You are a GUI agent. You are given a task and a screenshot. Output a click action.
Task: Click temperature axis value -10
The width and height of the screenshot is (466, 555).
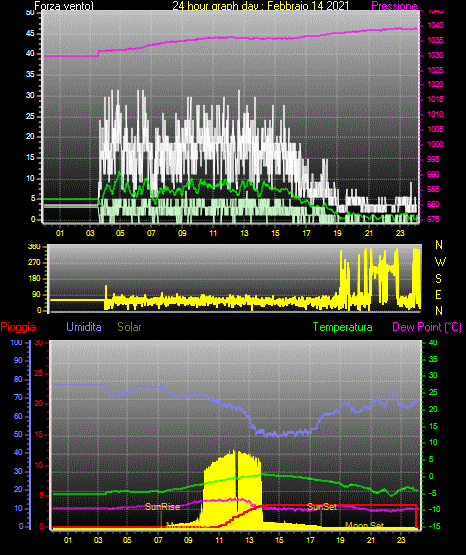(x=435, y=509)
